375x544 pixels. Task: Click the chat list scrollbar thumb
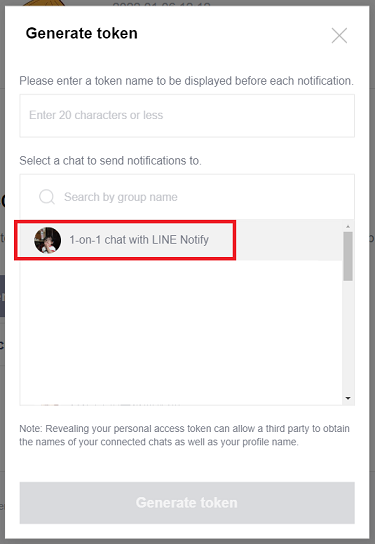[348, 256]
